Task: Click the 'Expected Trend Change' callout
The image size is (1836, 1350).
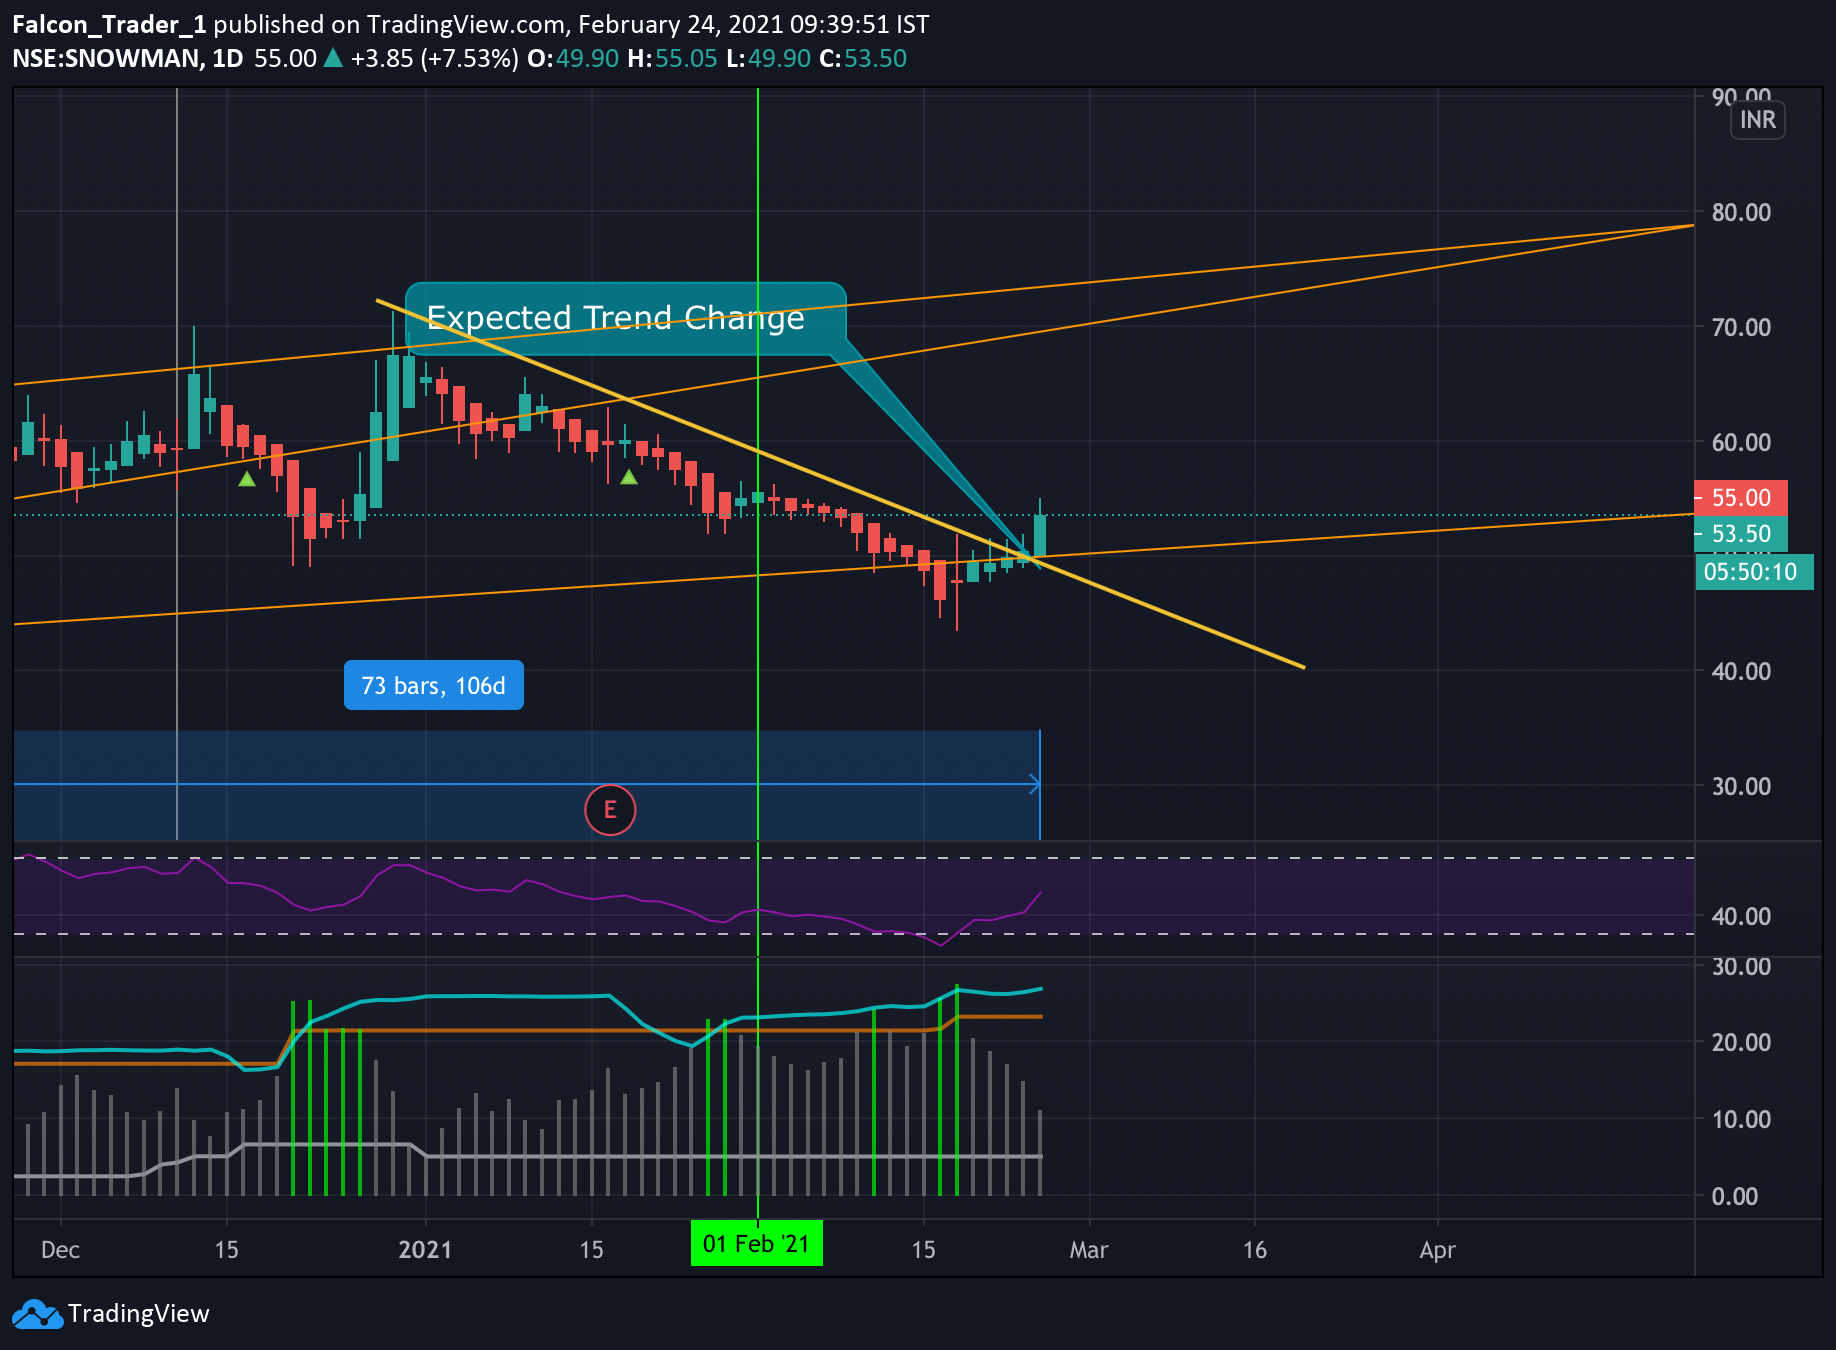Action: (626, 318)
